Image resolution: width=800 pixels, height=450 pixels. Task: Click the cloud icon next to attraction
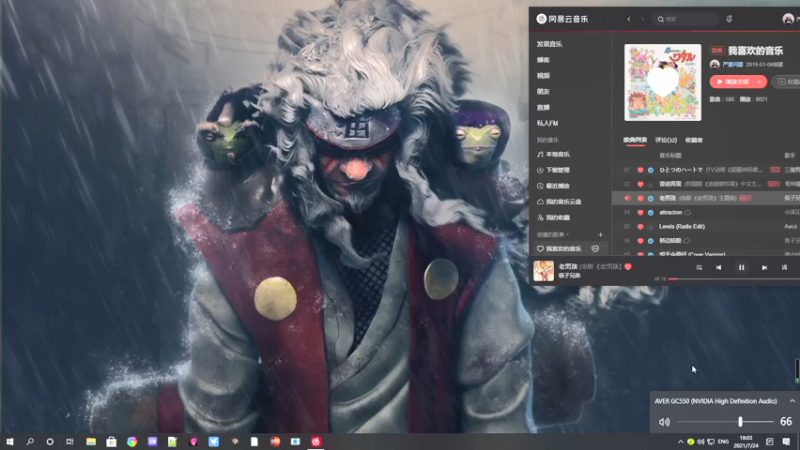tap(688, 212)
